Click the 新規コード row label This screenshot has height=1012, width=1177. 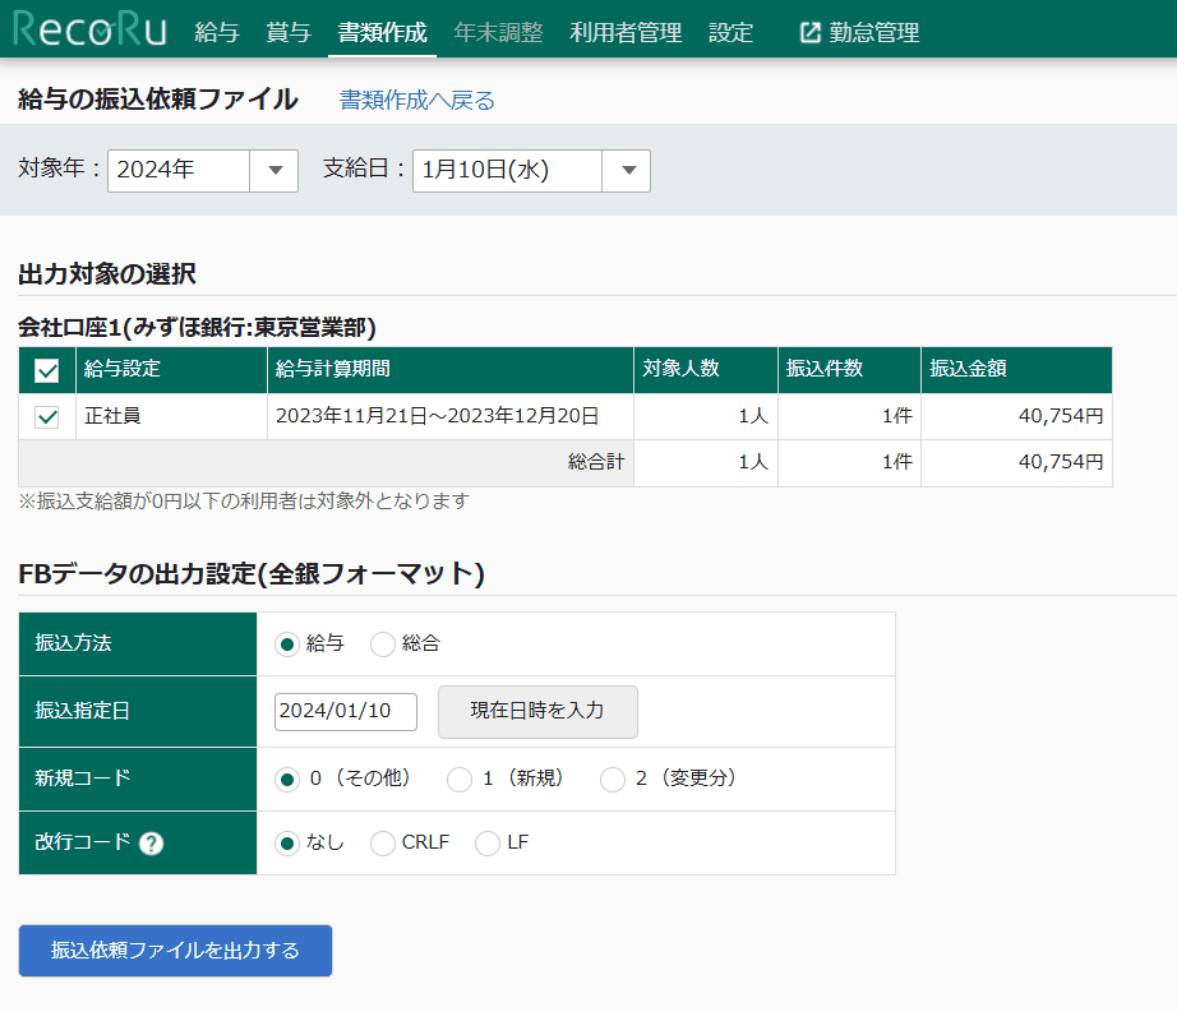(x=83, y=778)
